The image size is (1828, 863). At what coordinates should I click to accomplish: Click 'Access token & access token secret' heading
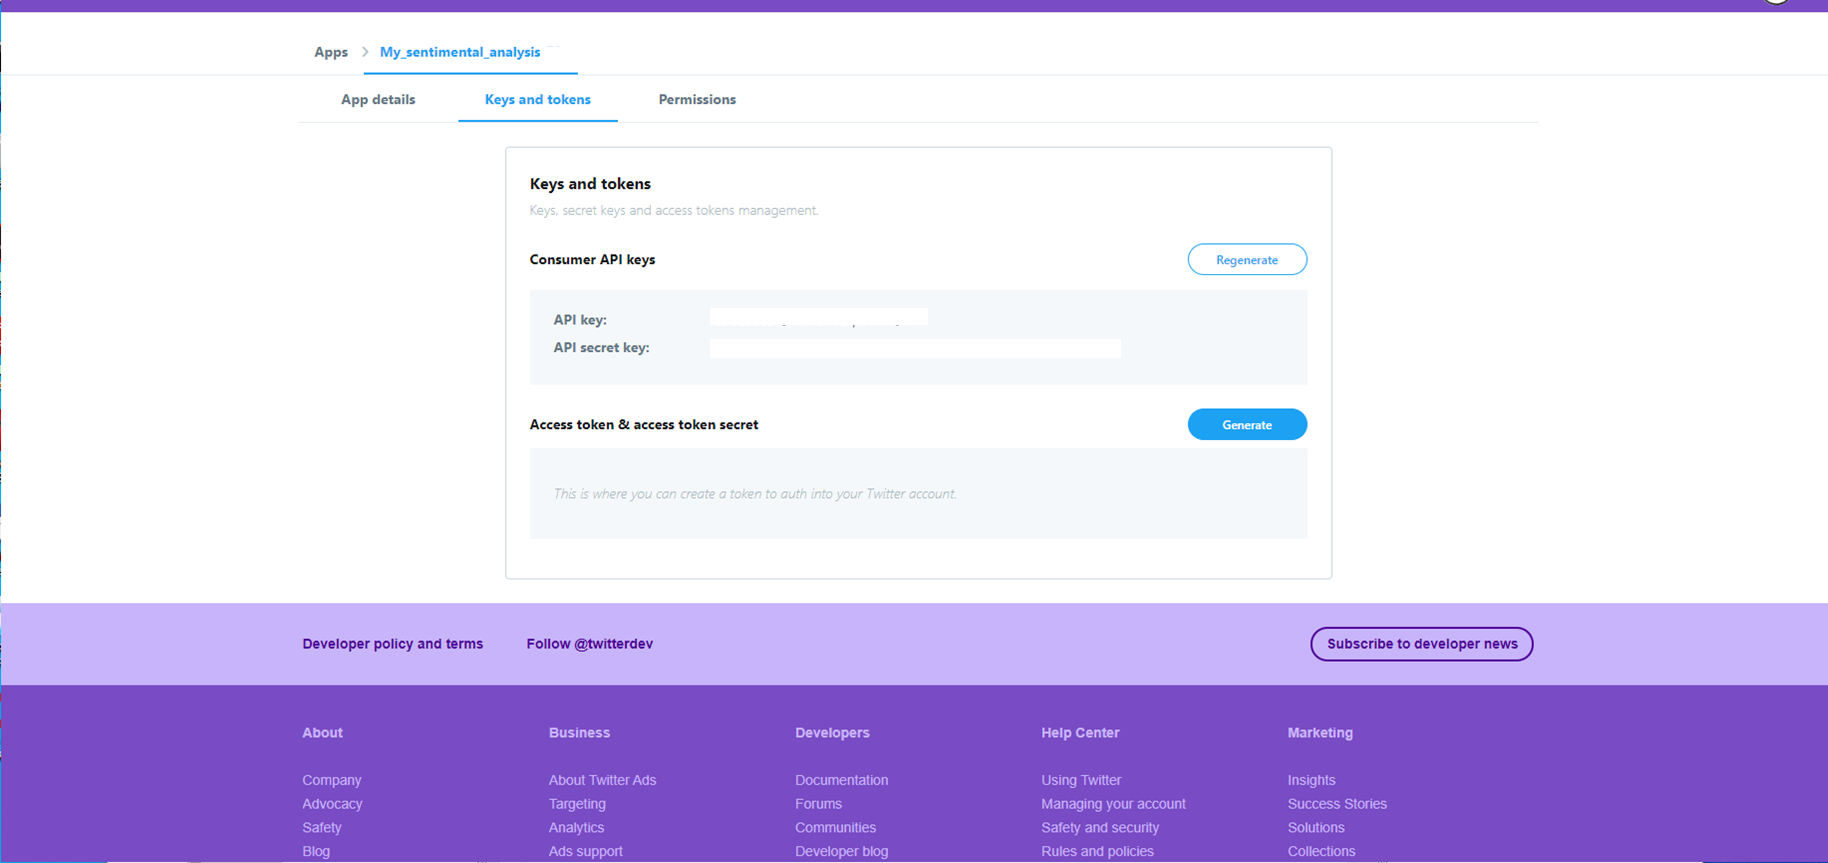pyautogui.click(x=644, y=424)
